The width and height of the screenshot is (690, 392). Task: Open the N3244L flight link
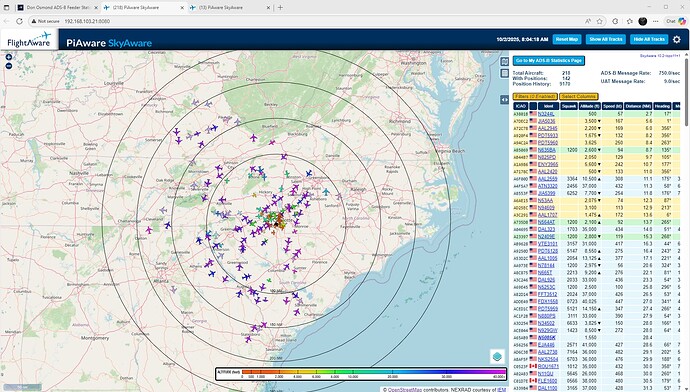click(x=546, y=114)
